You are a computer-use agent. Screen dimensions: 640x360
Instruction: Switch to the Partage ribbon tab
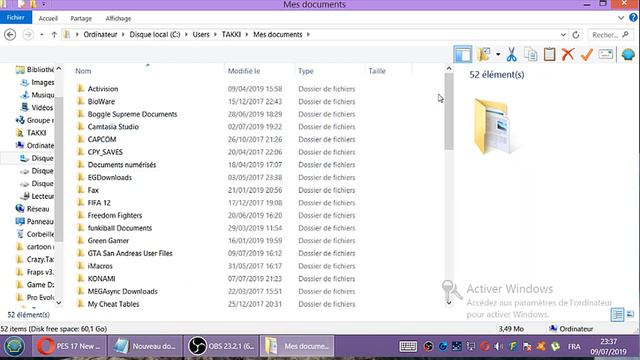pos(81,18)
